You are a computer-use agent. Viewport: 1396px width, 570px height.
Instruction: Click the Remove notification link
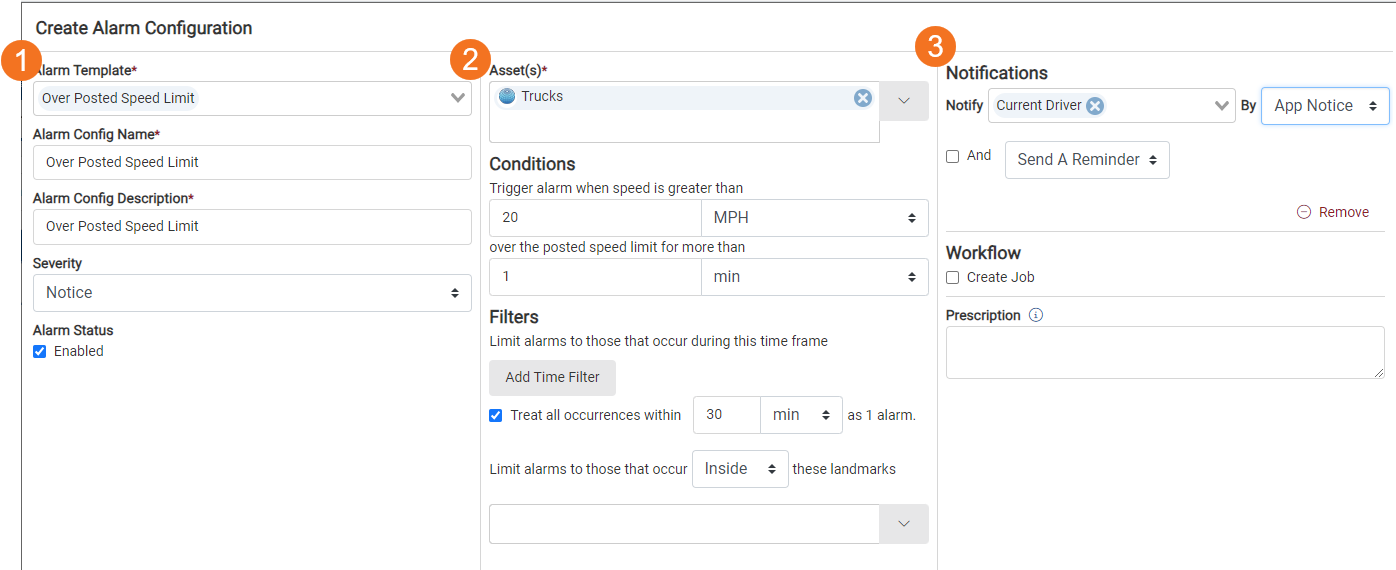[1344, 212]
